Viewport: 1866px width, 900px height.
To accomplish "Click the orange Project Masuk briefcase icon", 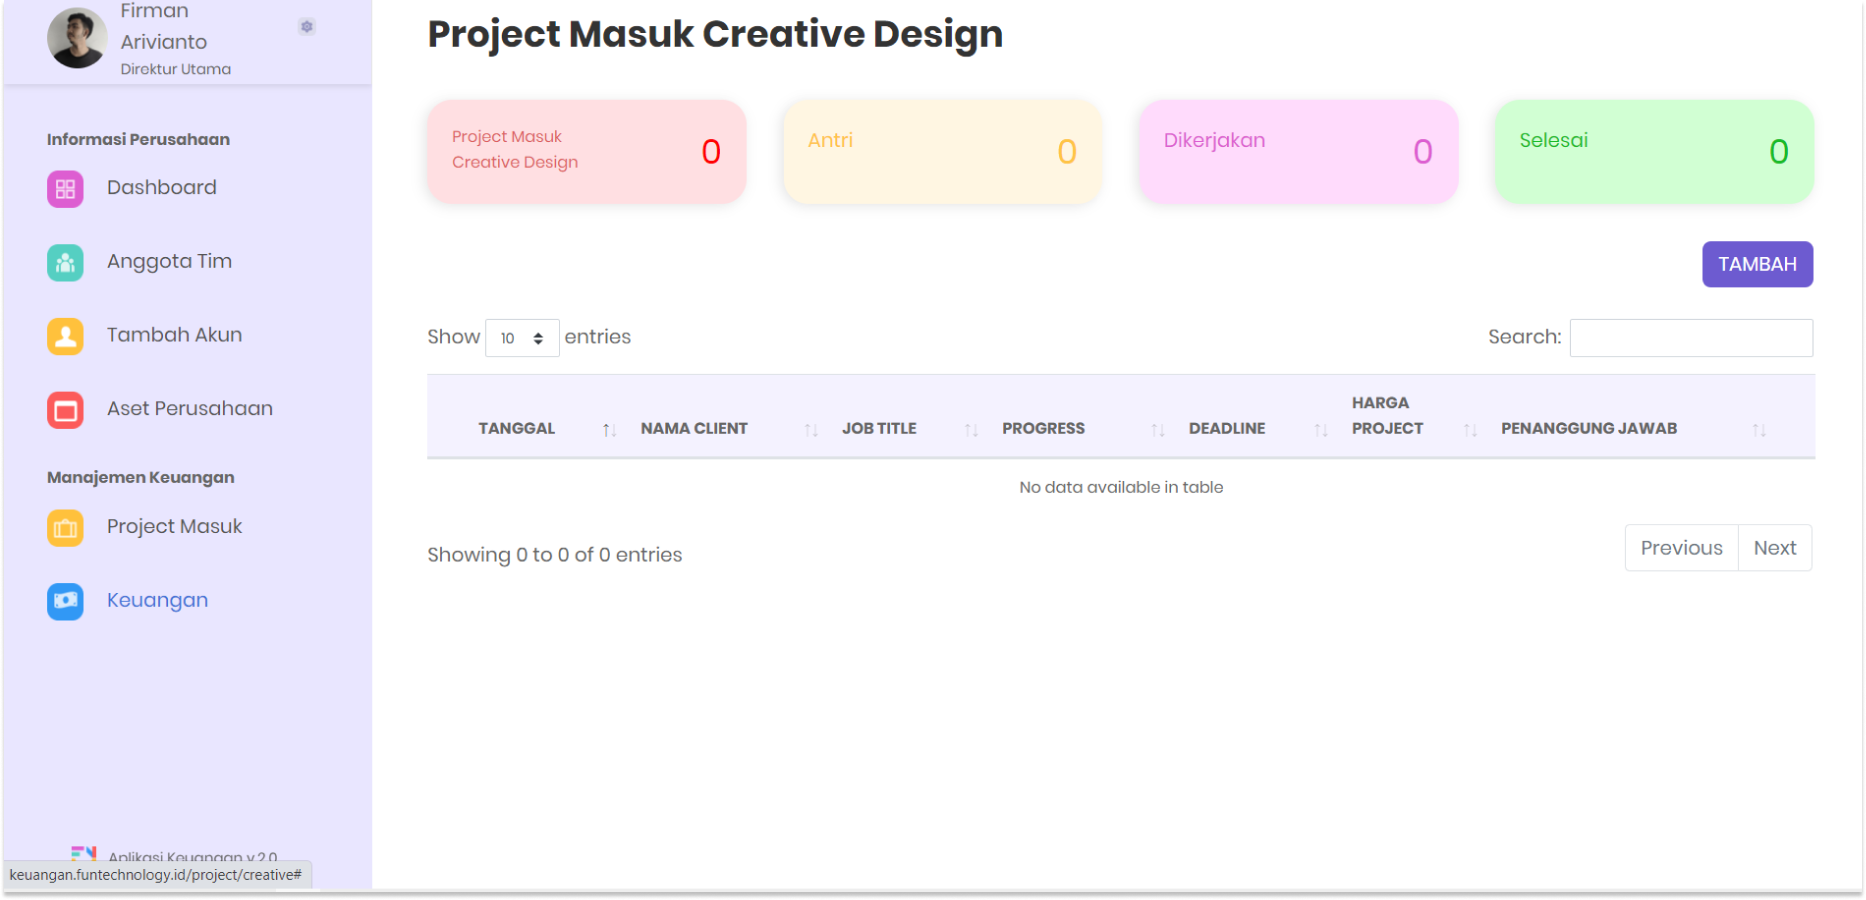I will click(x=65, y=528).
